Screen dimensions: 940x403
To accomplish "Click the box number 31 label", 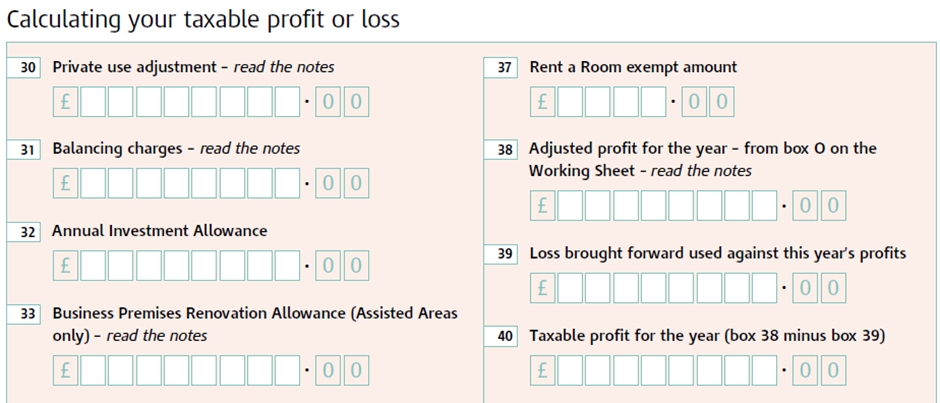I will click(x=29, y=150).
